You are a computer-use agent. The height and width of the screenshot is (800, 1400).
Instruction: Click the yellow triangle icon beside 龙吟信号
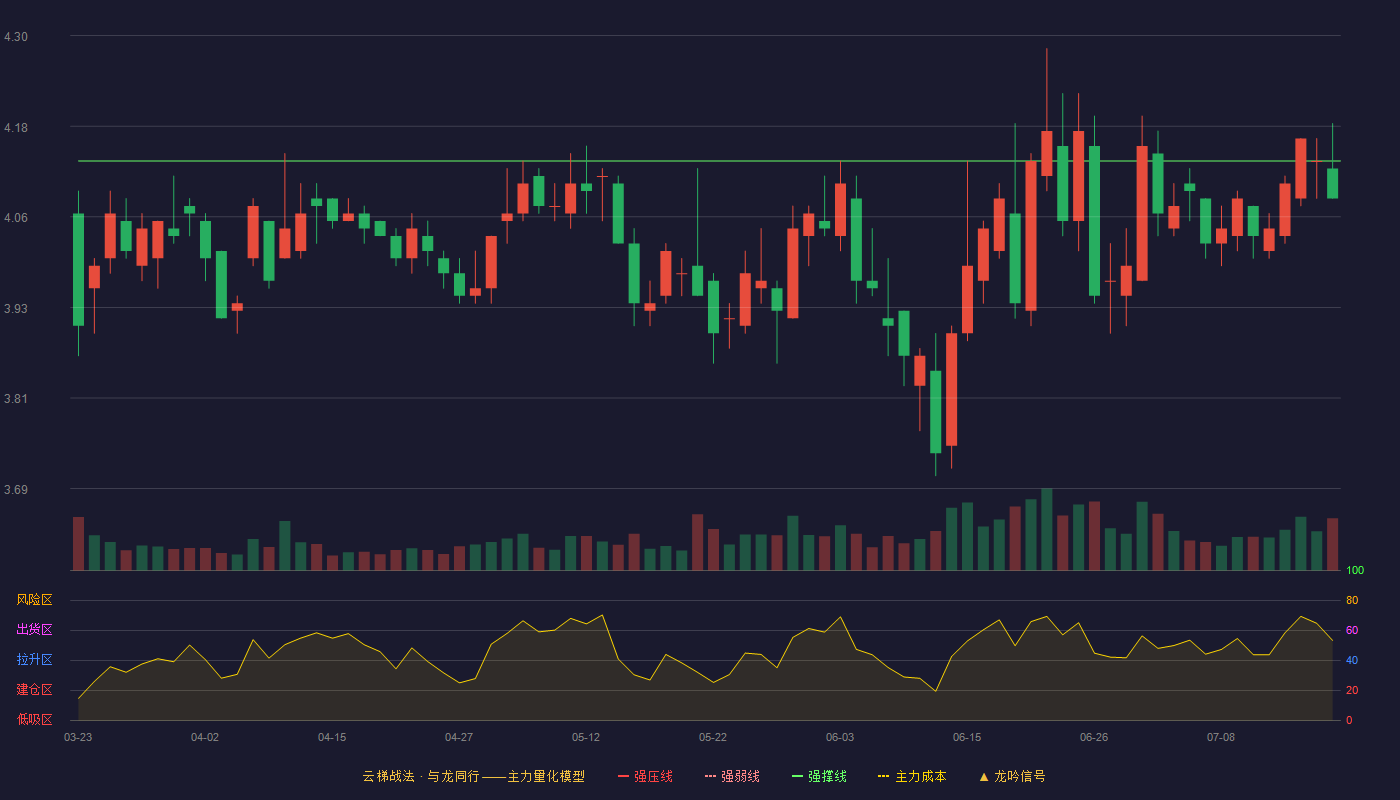pos(984,776)
